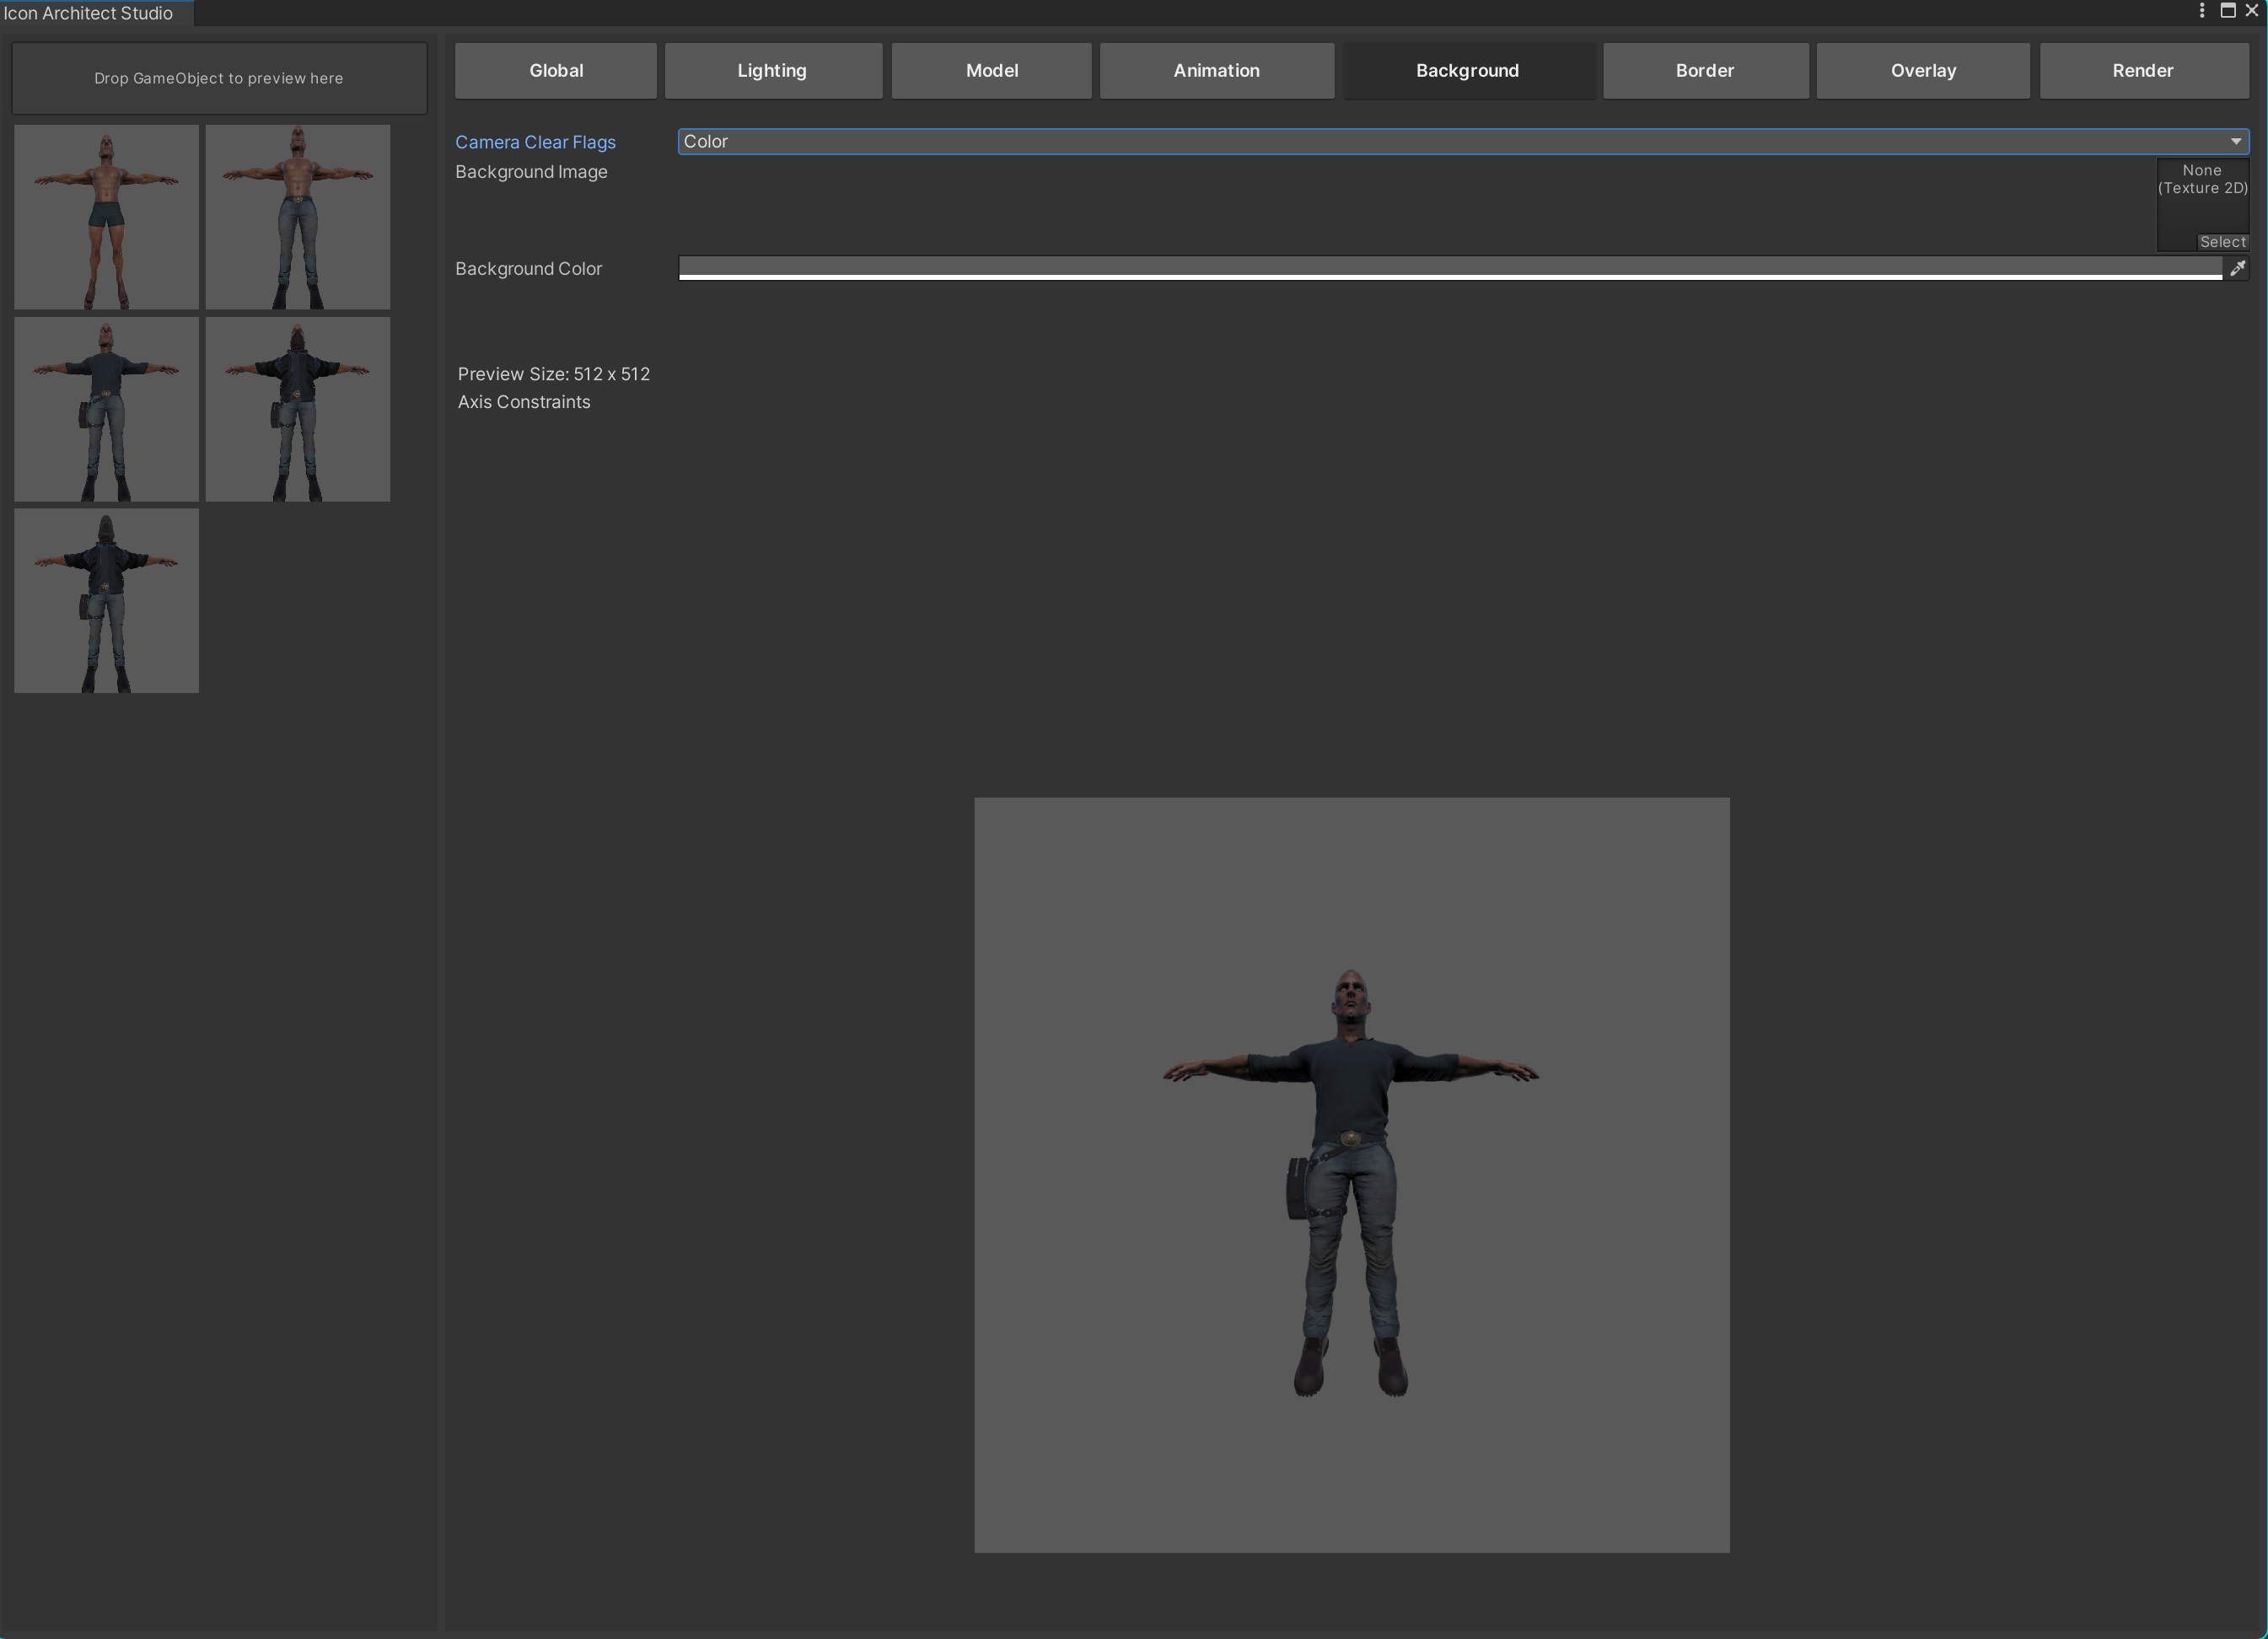Click the eyedropper icon beside Background Color
Screen dimensions: 2268x1639
(x=2237, y=268)
